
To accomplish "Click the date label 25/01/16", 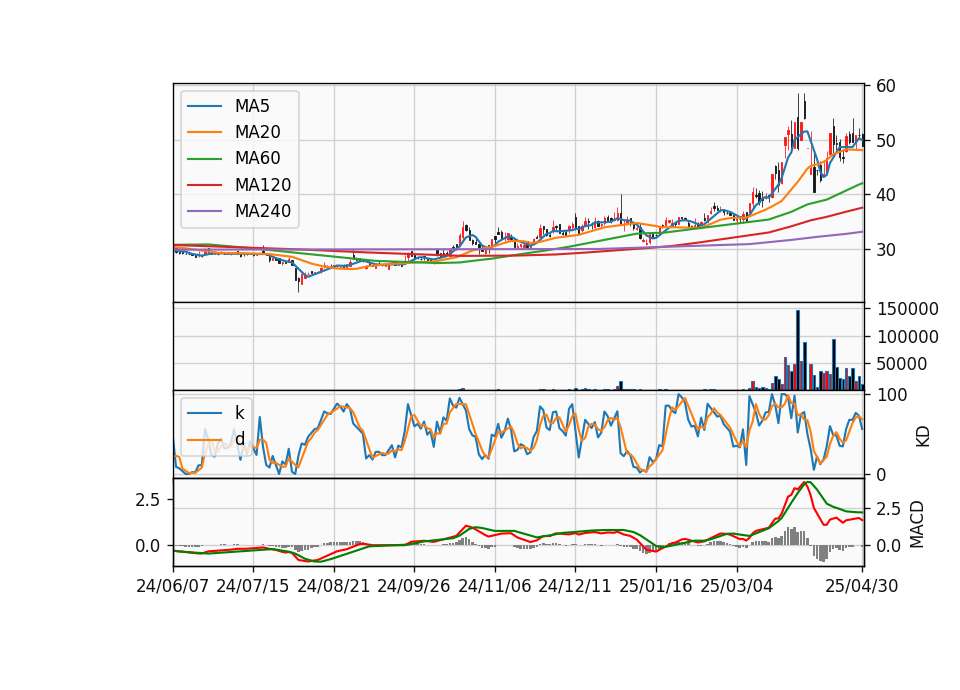I will tap(656, 586).
